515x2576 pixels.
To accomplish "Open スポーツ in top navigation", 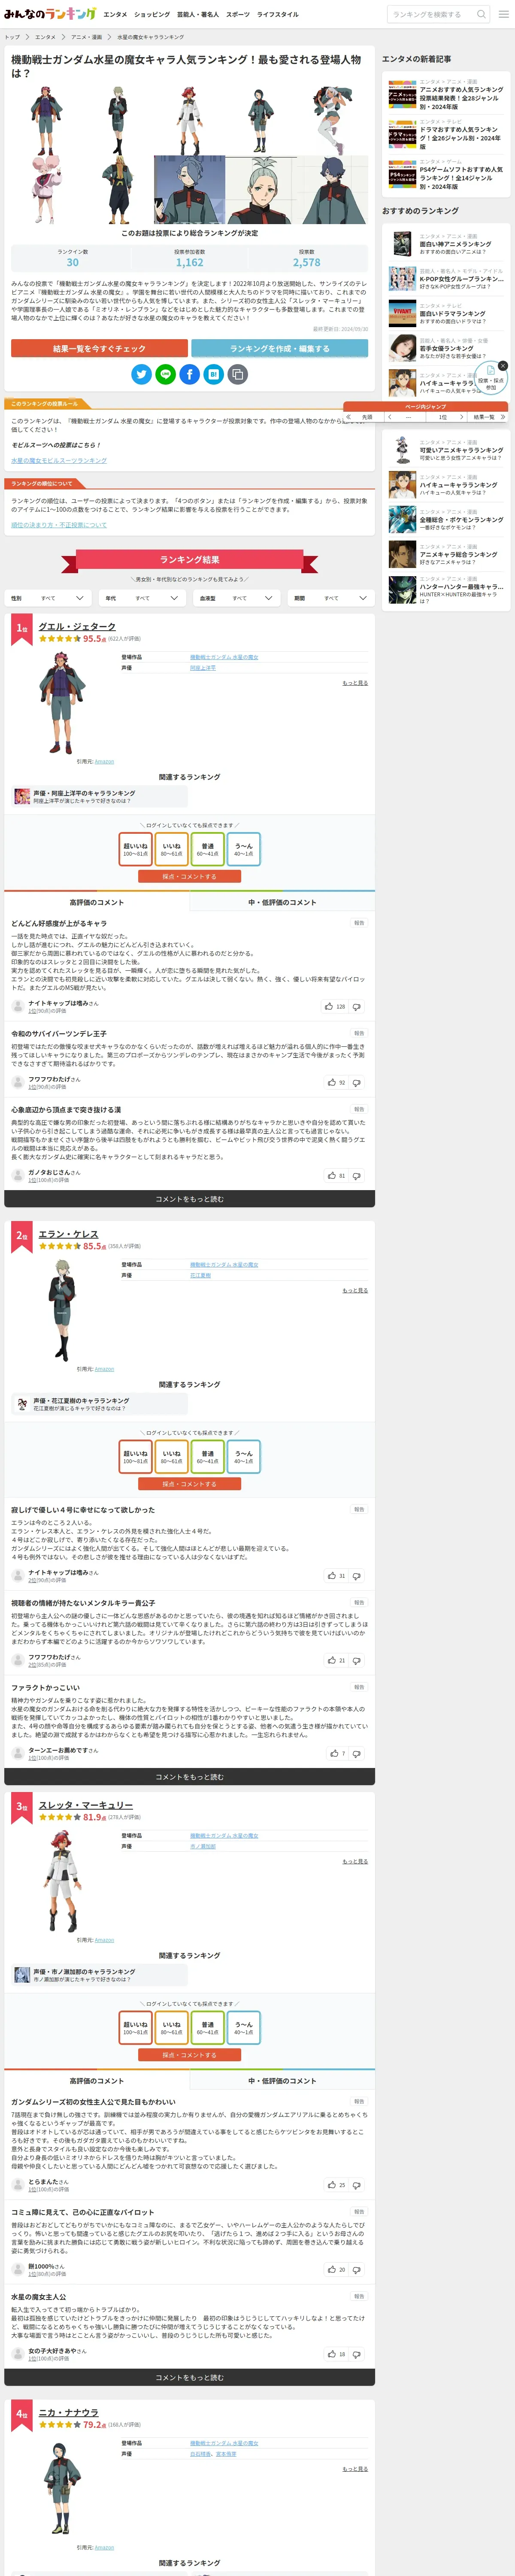I will tap(238, 15).
